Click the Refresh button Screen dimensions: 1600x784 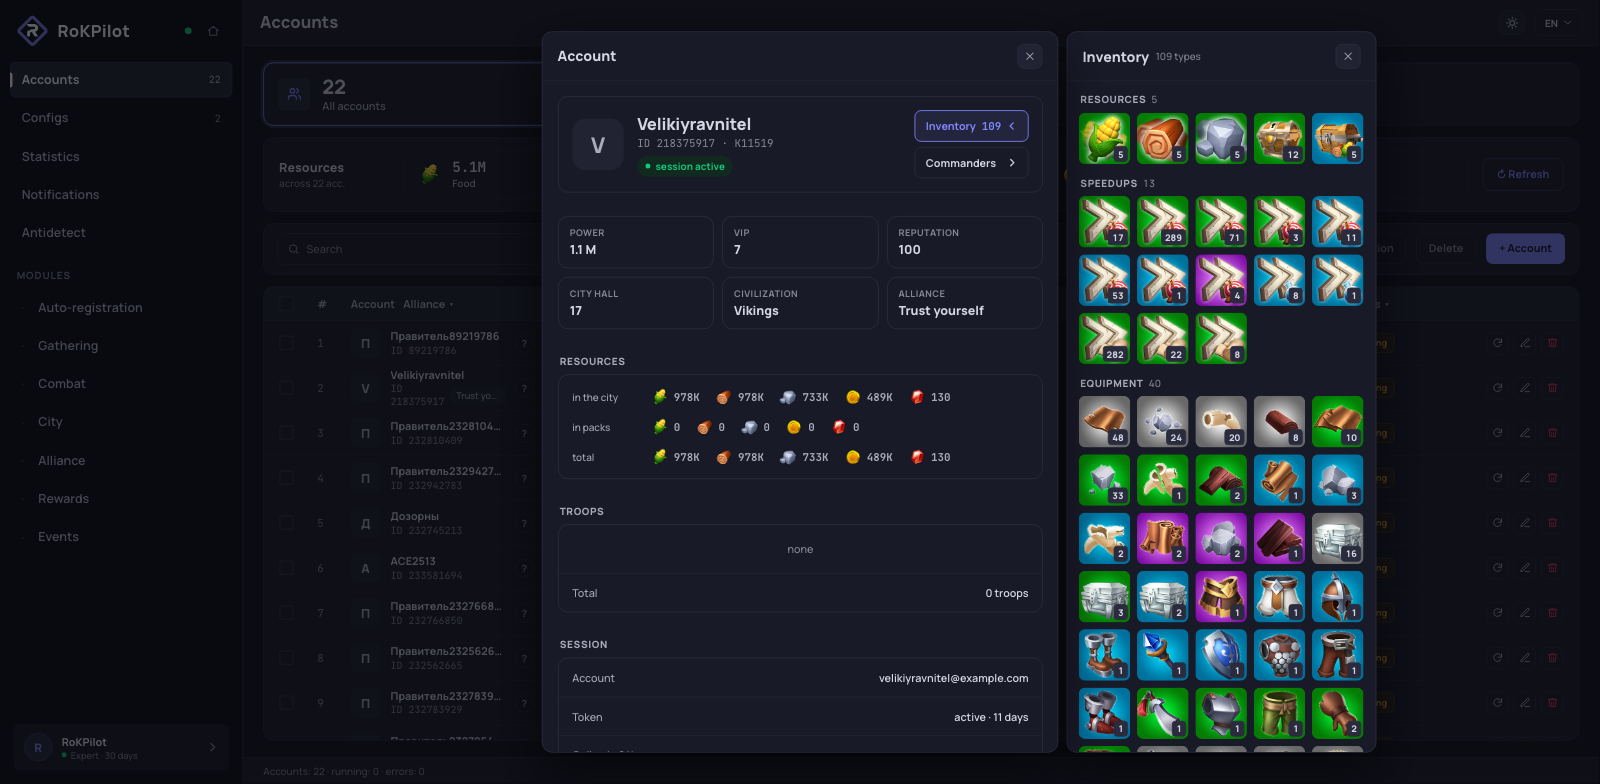pos(1523,174)
